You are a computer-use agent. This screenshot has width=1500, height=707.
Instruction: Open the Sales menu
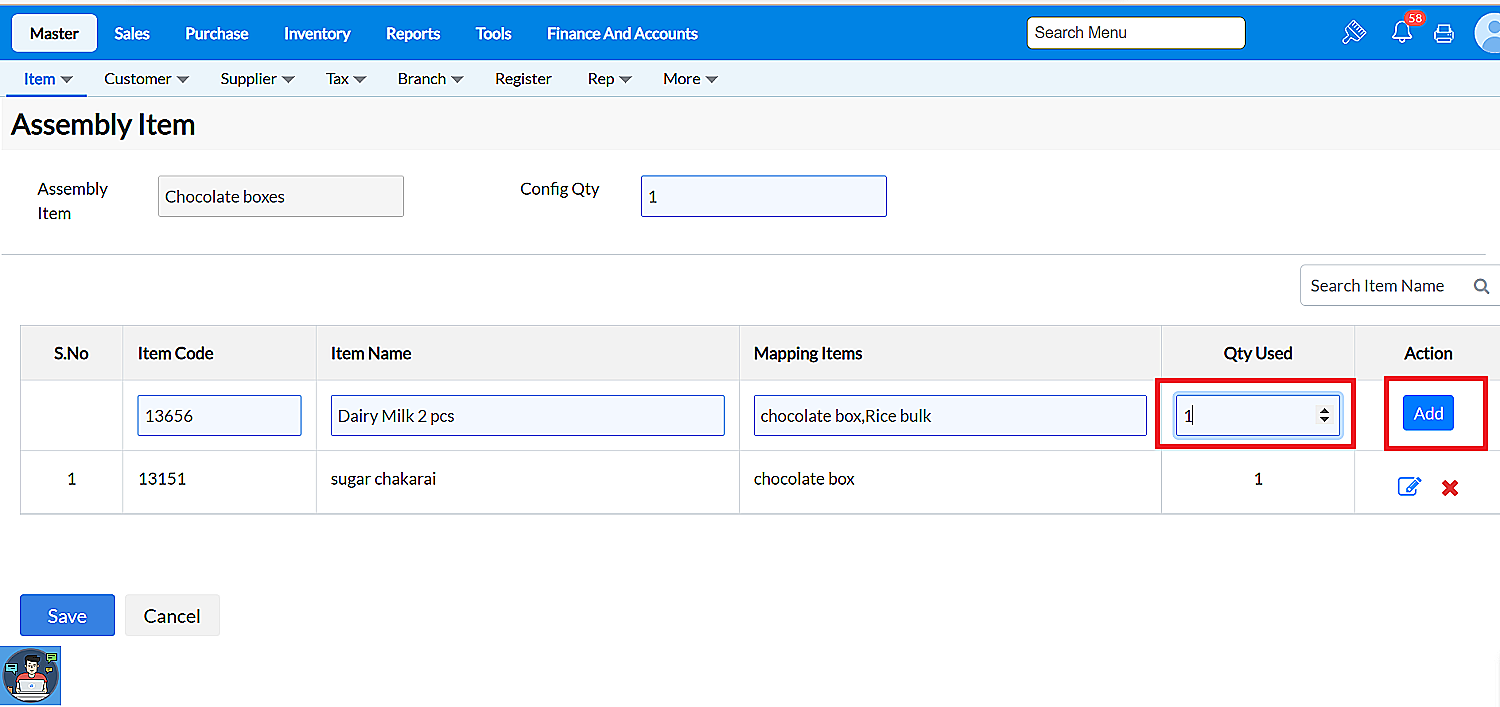[132, 33]
